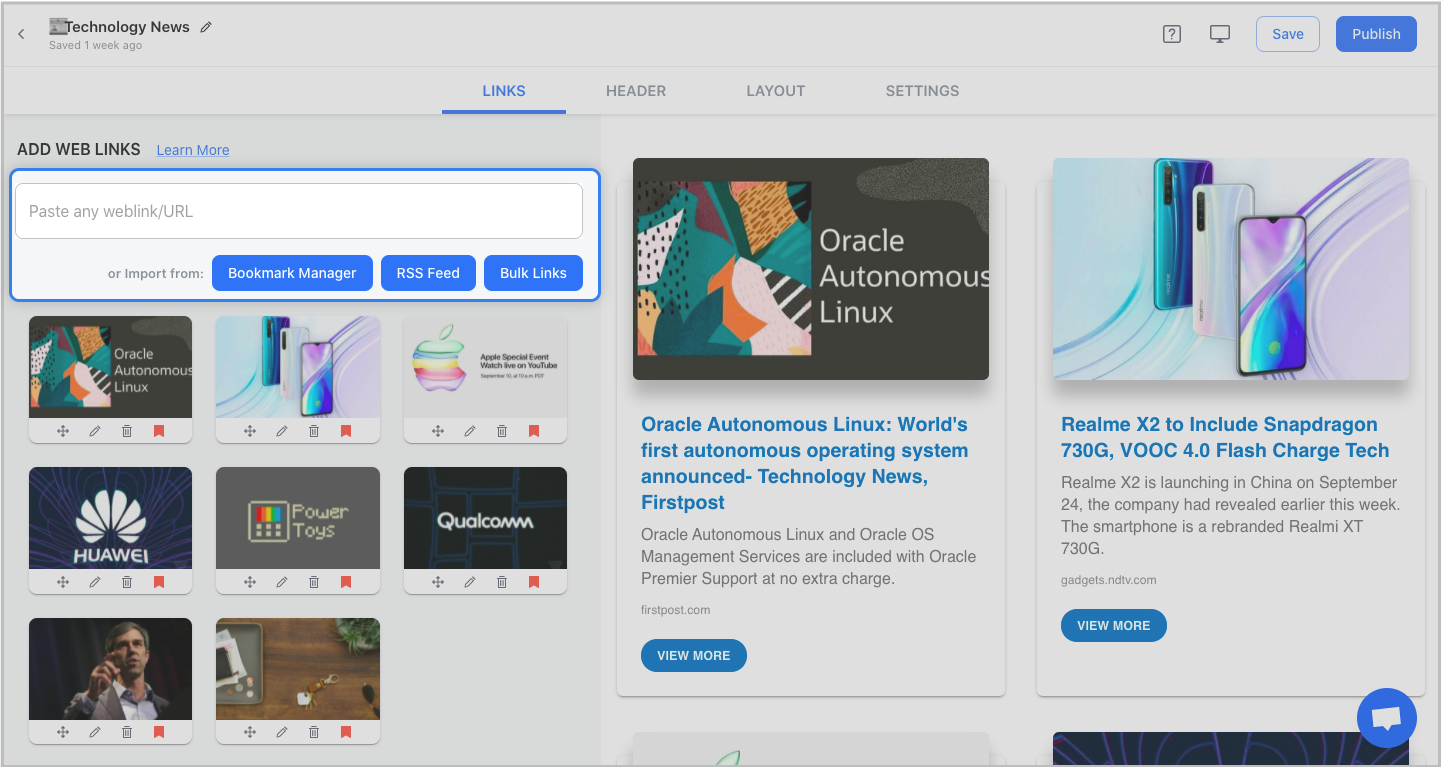Edit the speaker on stage card

point(95,732)
